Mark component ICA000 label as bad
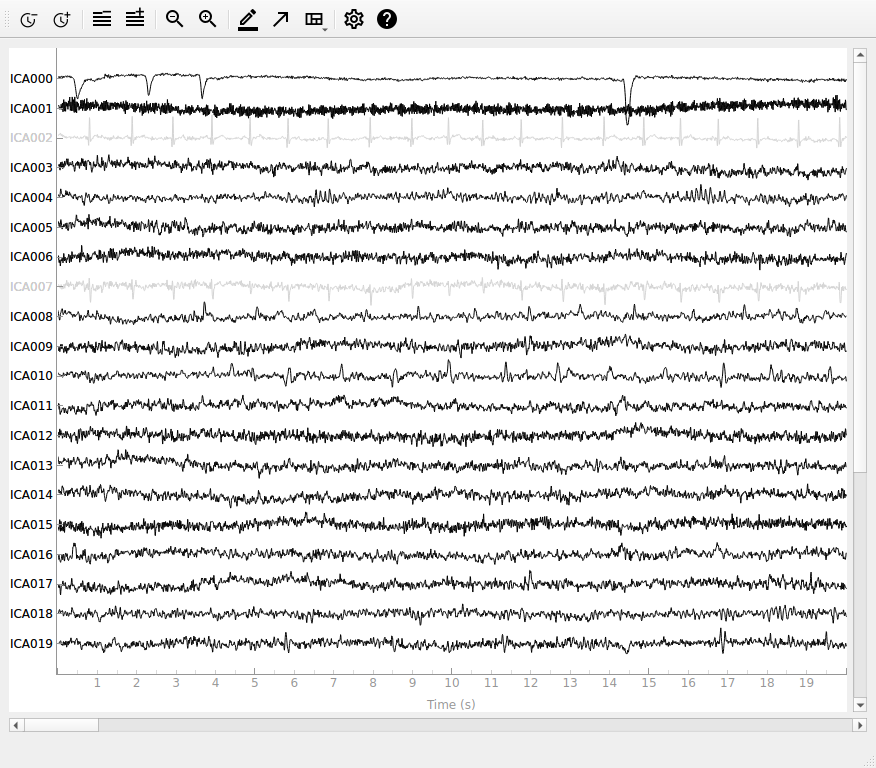Screen dimensions: 876x768 click(x=31, y=79)
